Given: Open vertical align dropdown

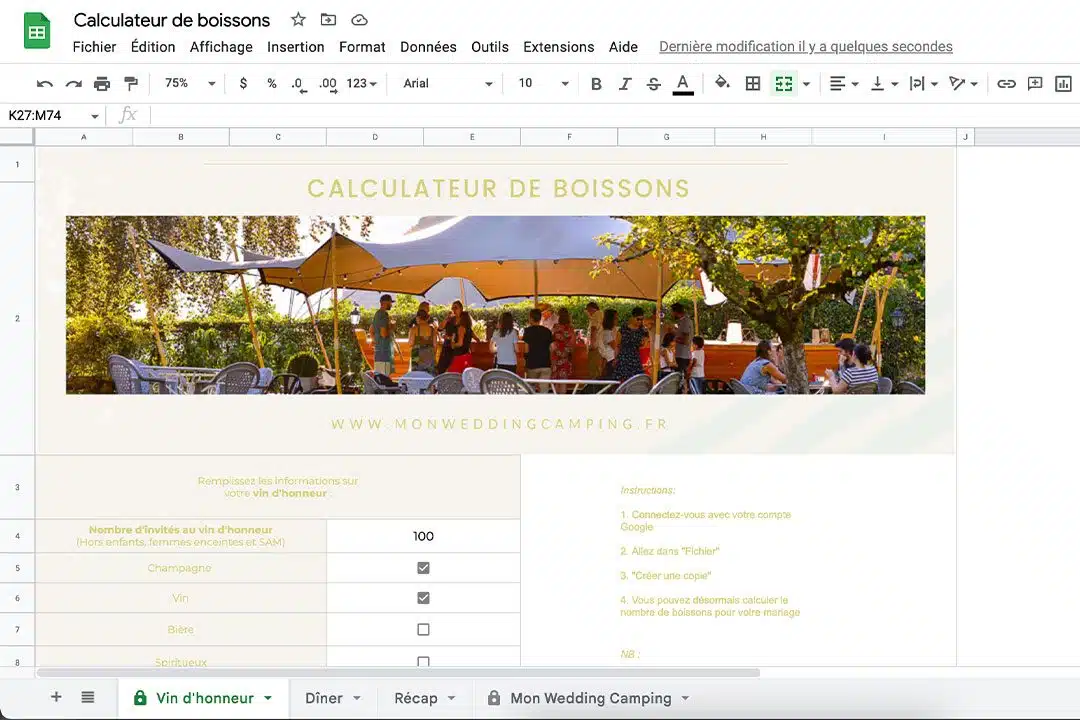Looking at the screenshot, I should pyautogui.click(x=884, y=83).
